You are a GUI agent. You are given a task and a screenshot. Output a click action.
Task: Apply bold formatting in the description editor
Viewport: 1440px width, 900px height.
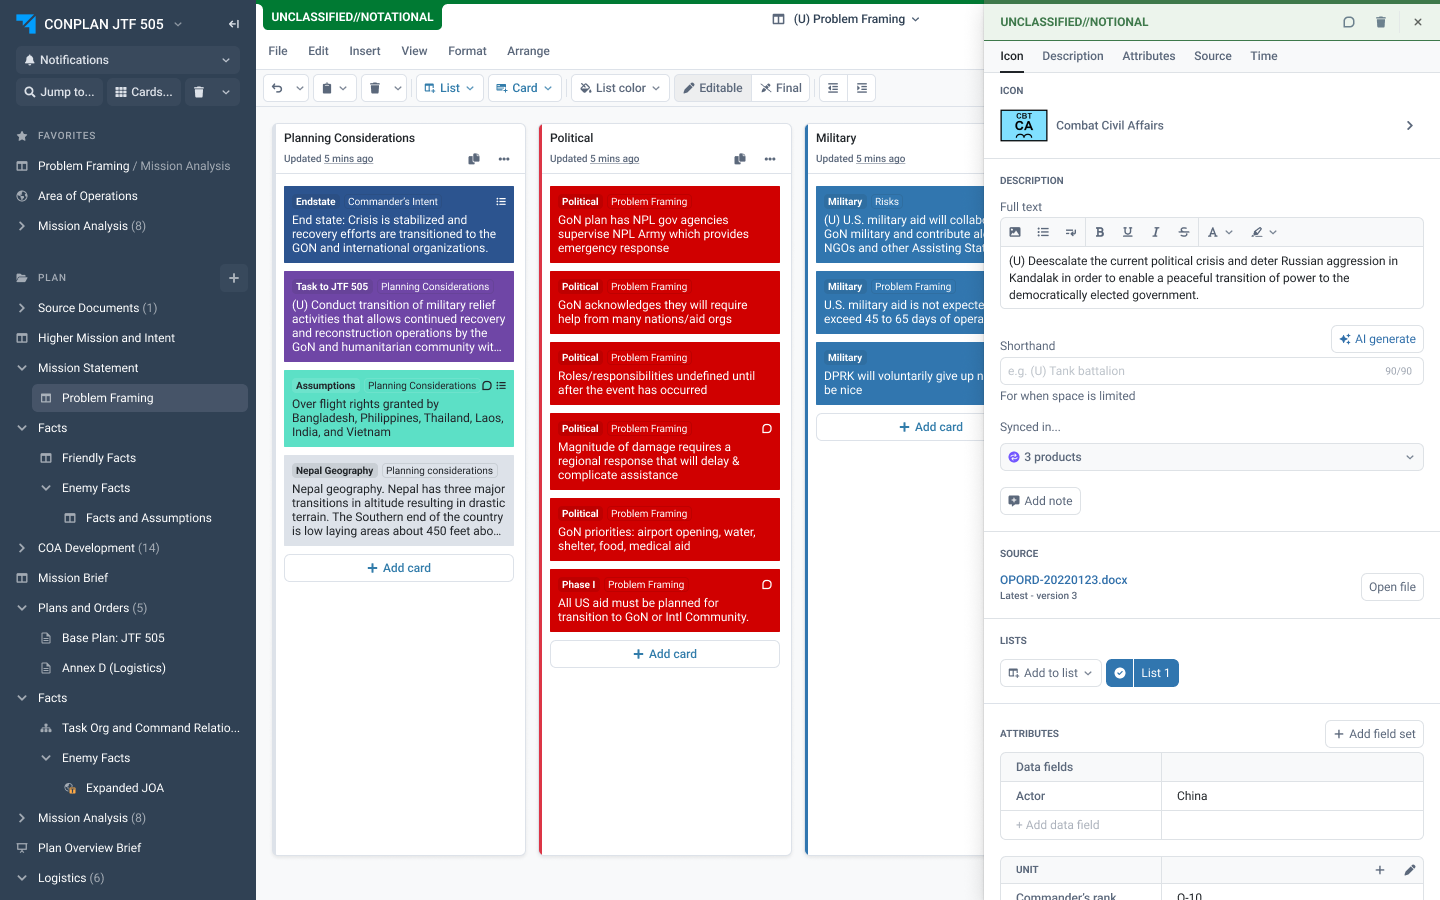point(1100,232)
